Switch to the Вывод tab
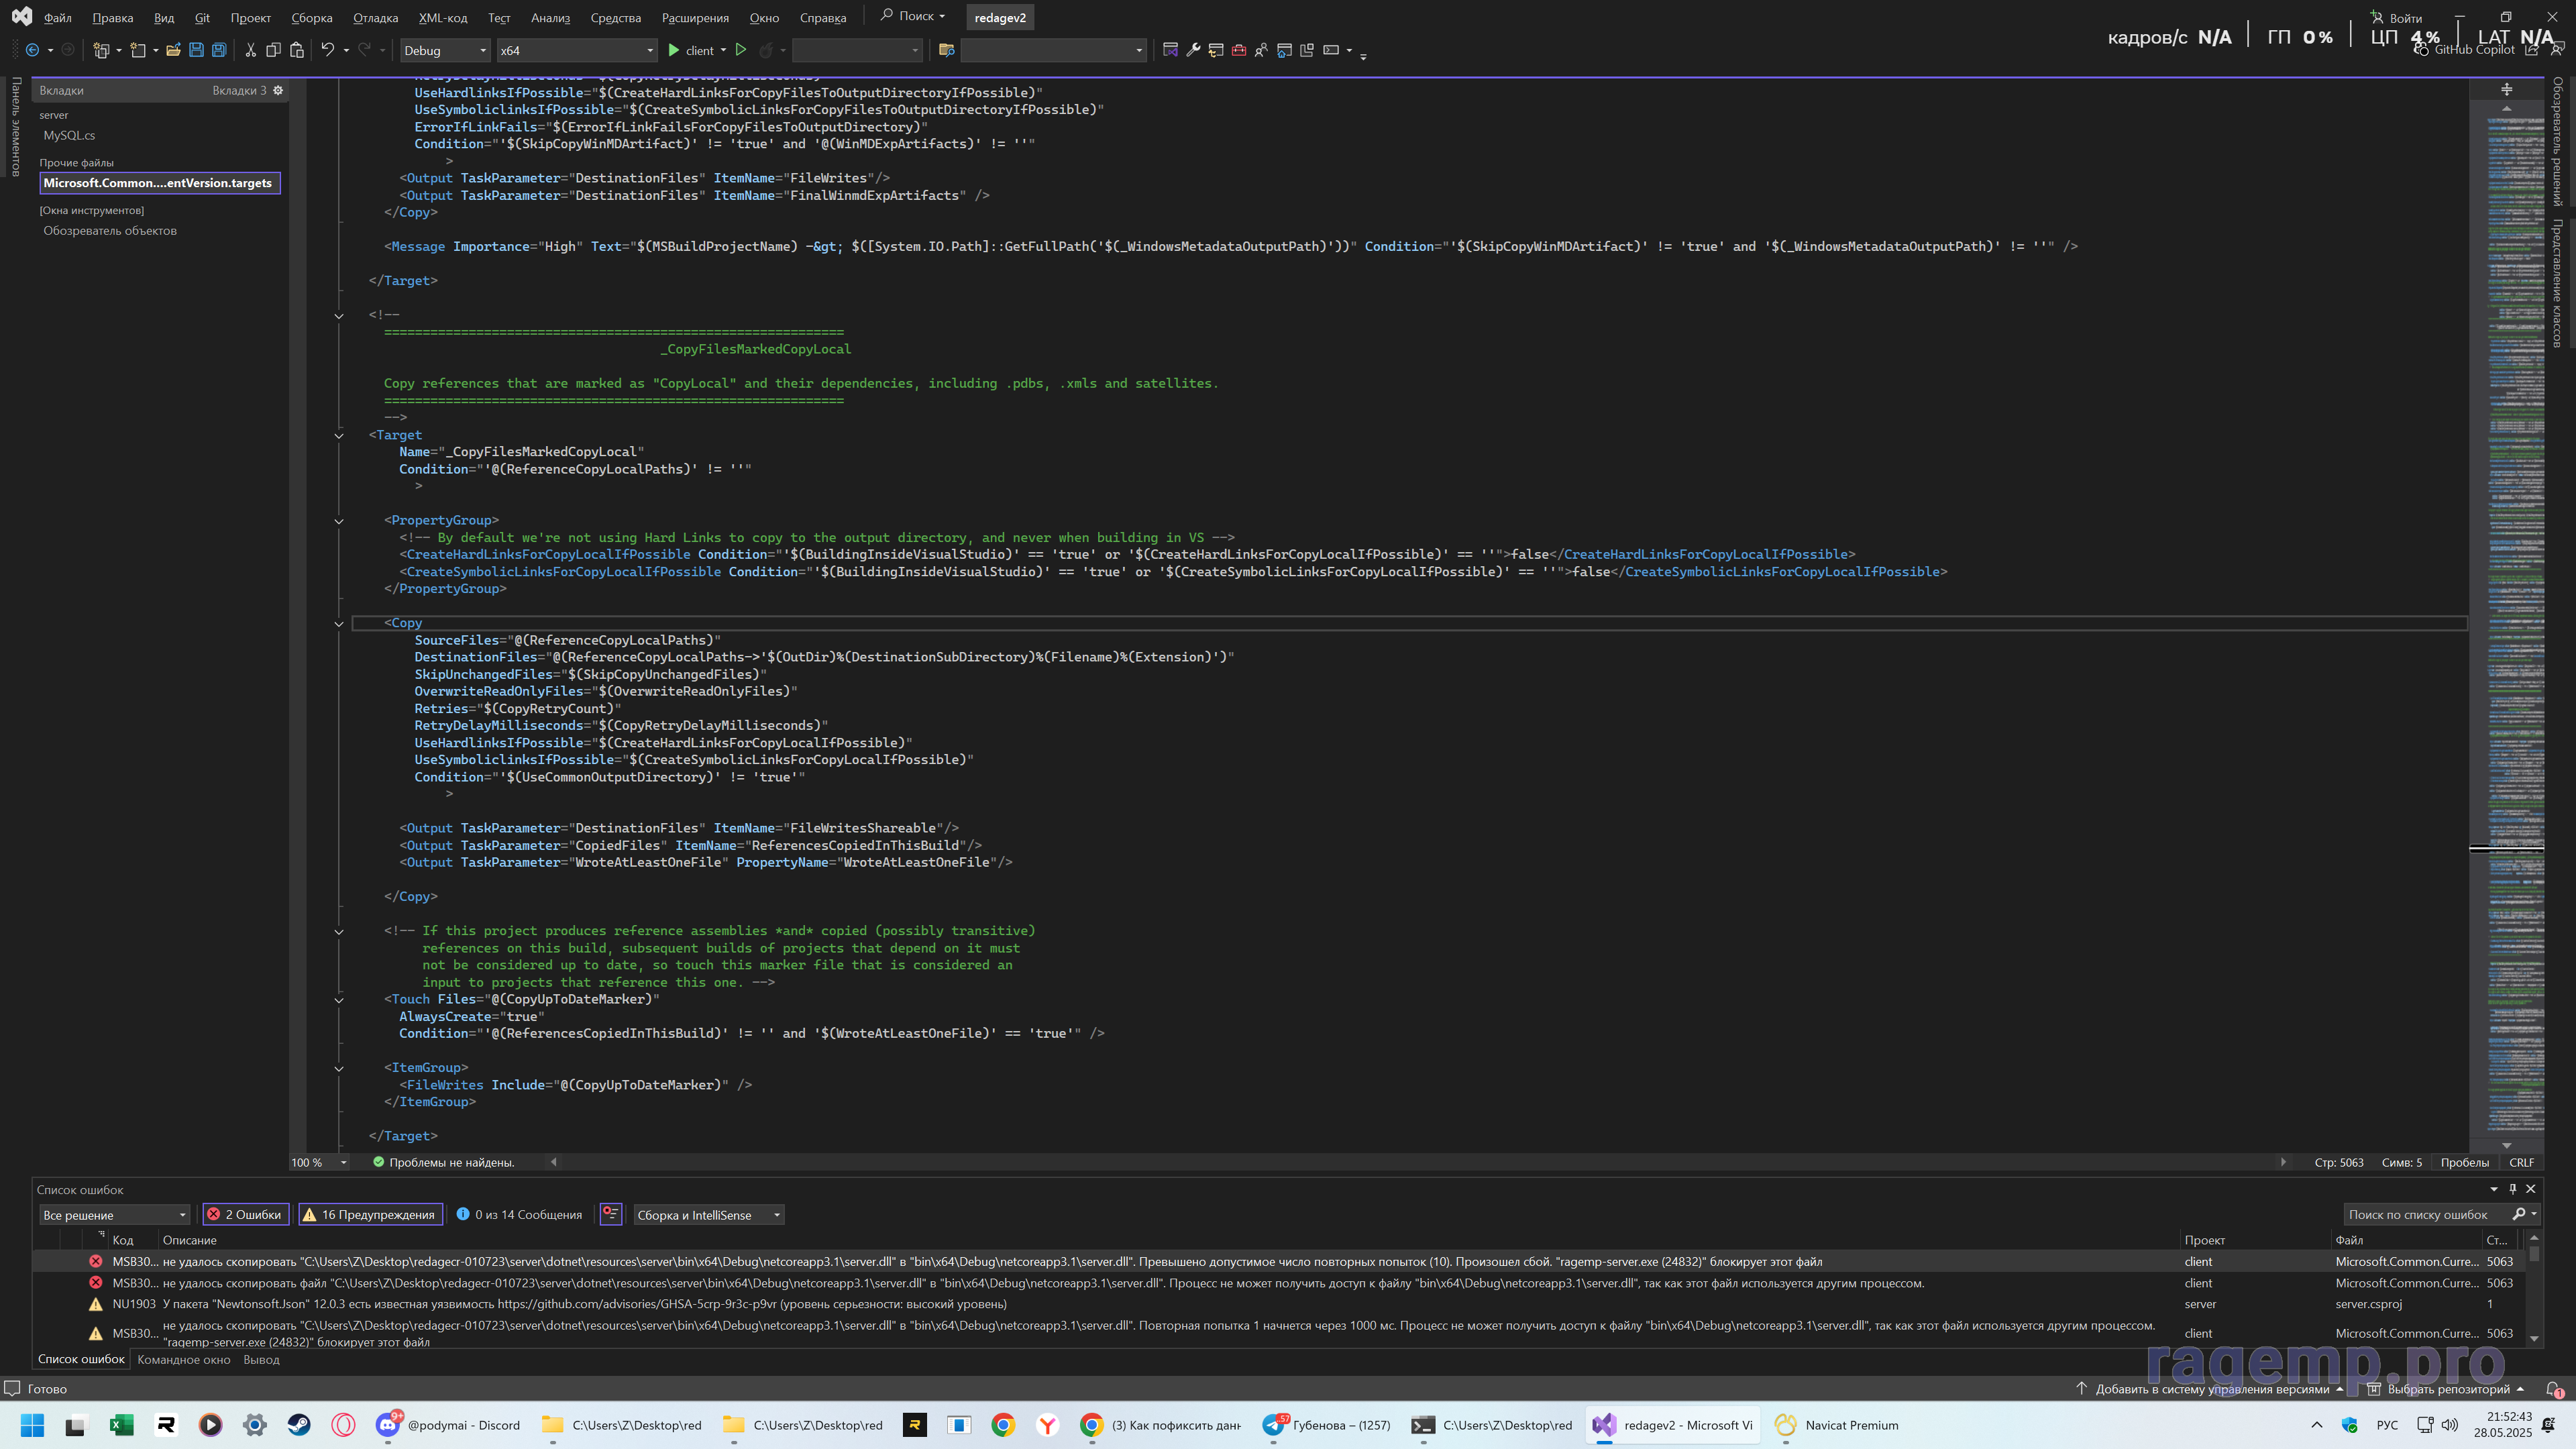The width and height of the screenshot is (2576, 1449). coord(261,1359)
